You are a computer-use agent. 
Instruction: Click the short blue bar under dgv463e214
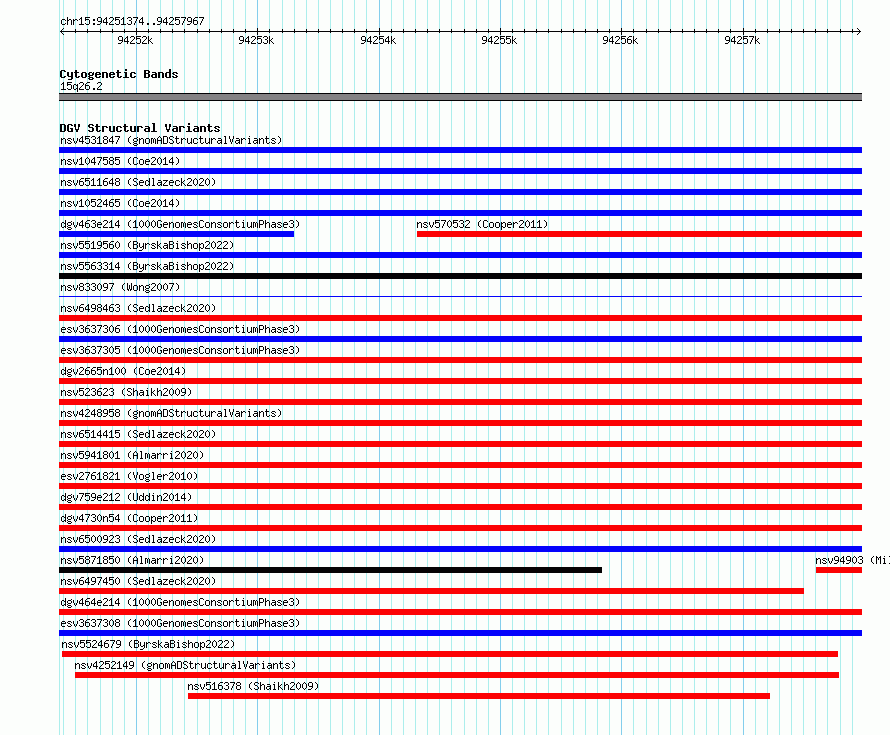click(177, 234)
